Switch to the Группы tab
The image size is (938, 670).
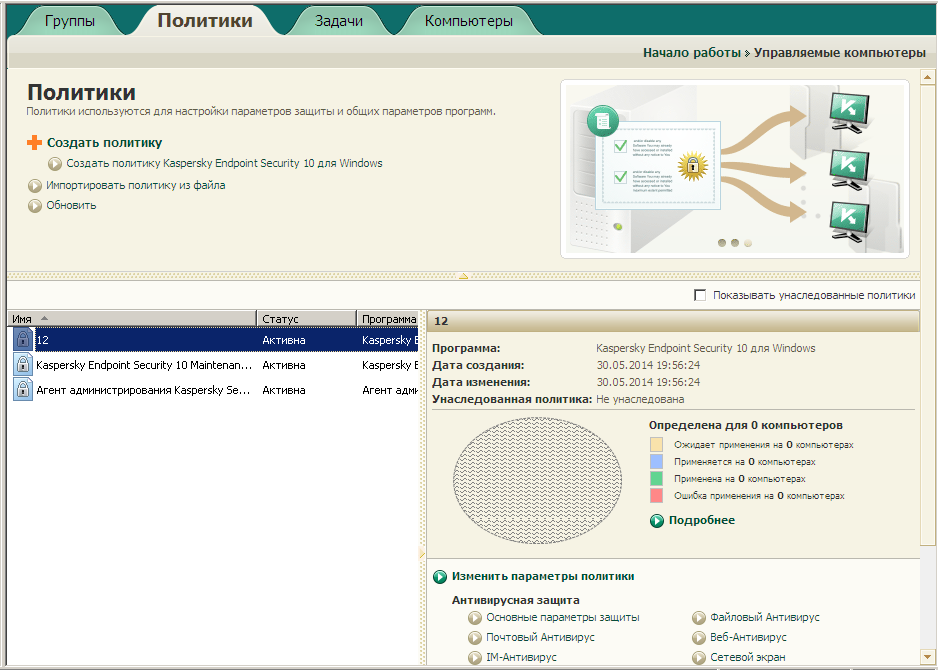[69, 21]
